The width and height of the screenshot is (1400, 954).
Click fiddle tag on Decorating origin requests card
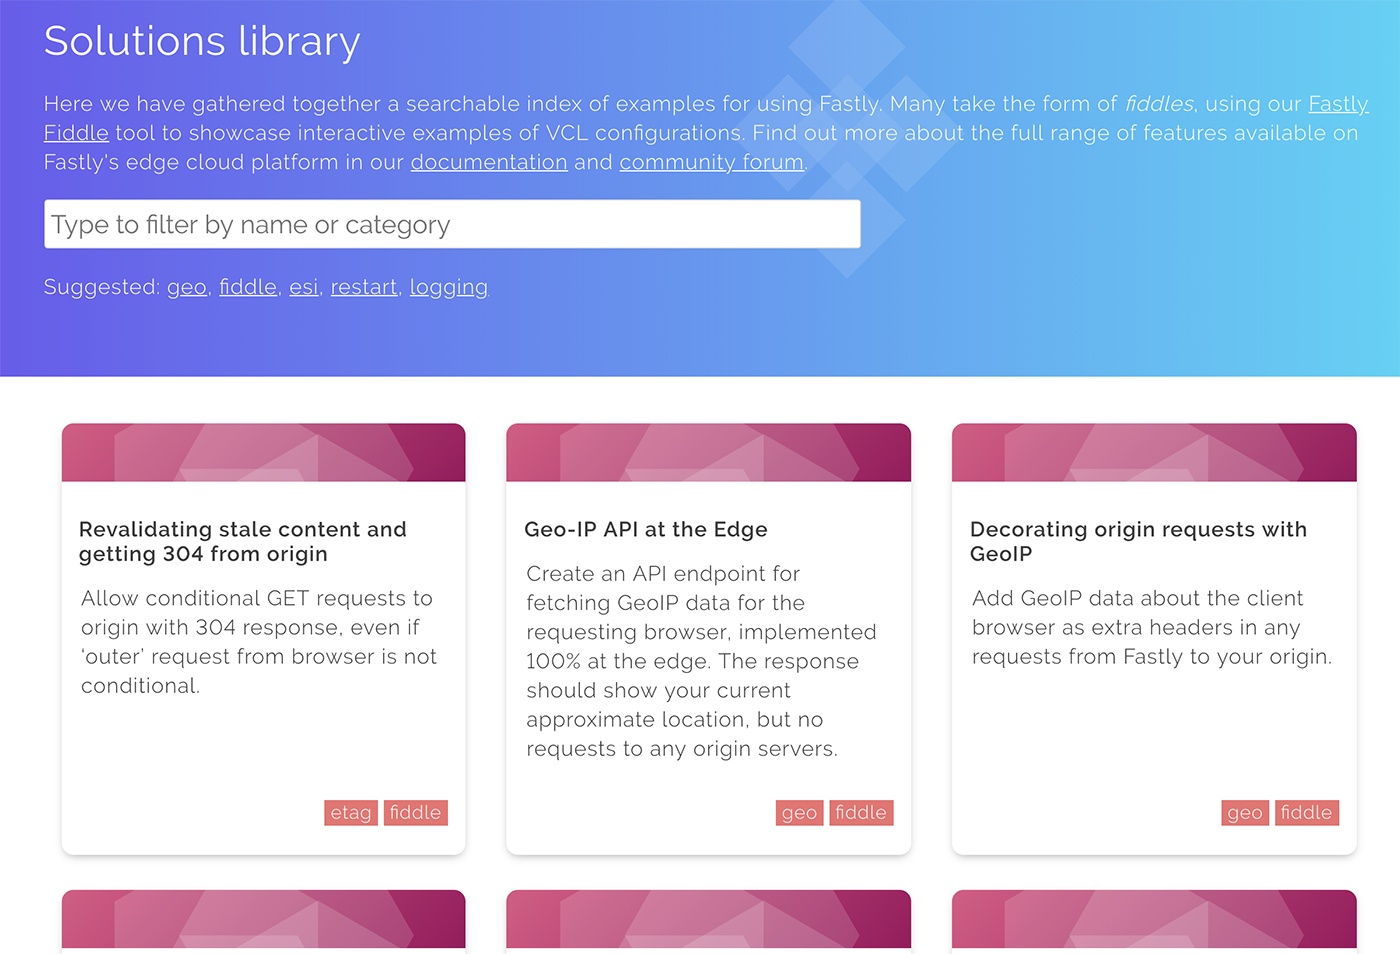click(x=1307, y=813)
